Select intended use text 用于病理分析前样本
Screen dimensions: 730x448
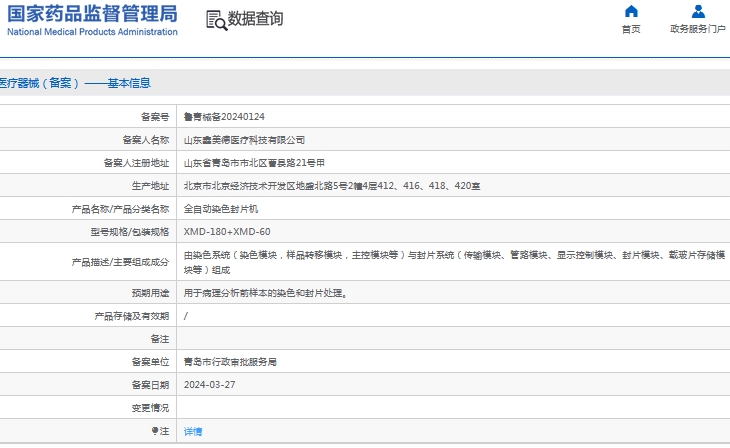click(x=265, y=293)
